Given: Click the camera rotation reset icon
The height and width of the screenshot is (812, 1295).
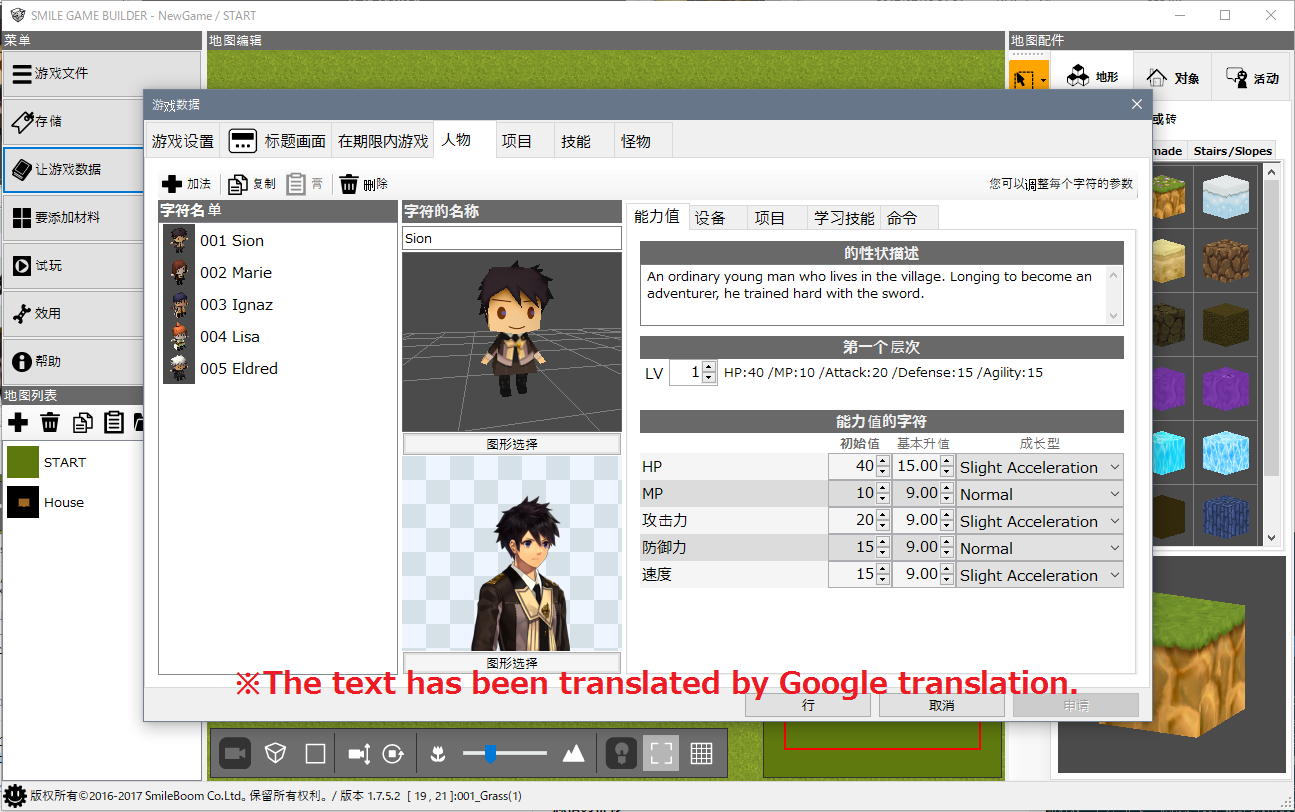Looking at the screenshot, I should [394, 753].
